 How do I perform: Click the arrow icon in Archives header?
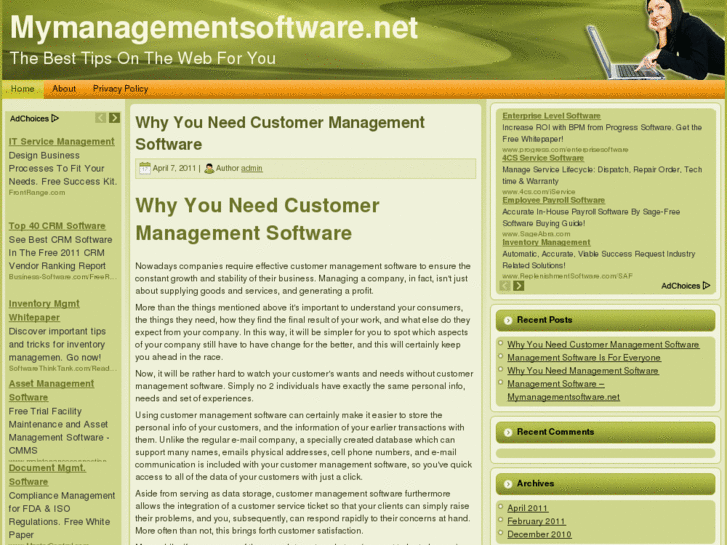508,484
